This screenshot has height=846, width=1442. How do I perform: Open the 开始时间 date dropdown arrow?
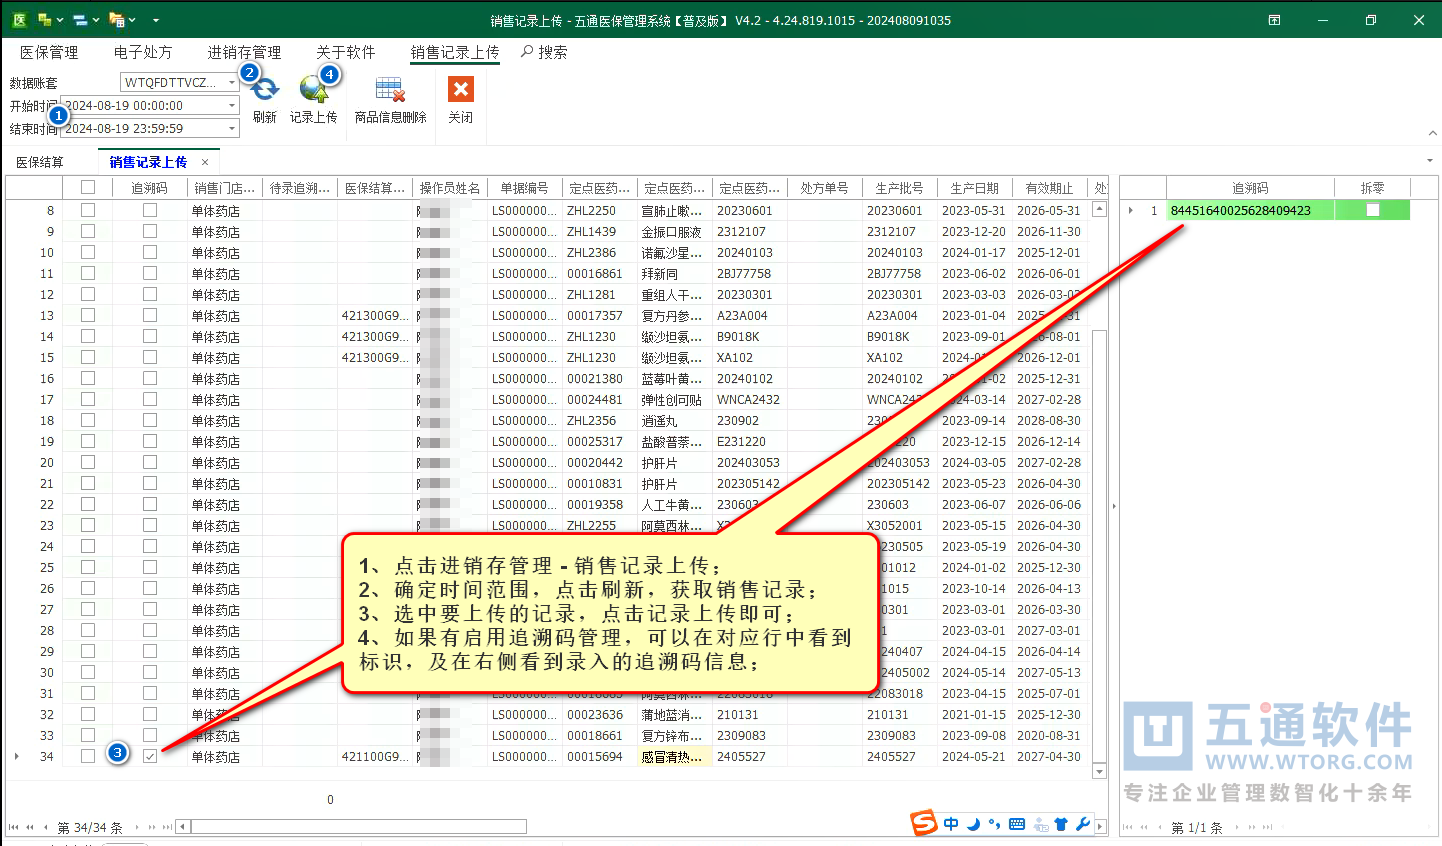click(x=232, y=105)
